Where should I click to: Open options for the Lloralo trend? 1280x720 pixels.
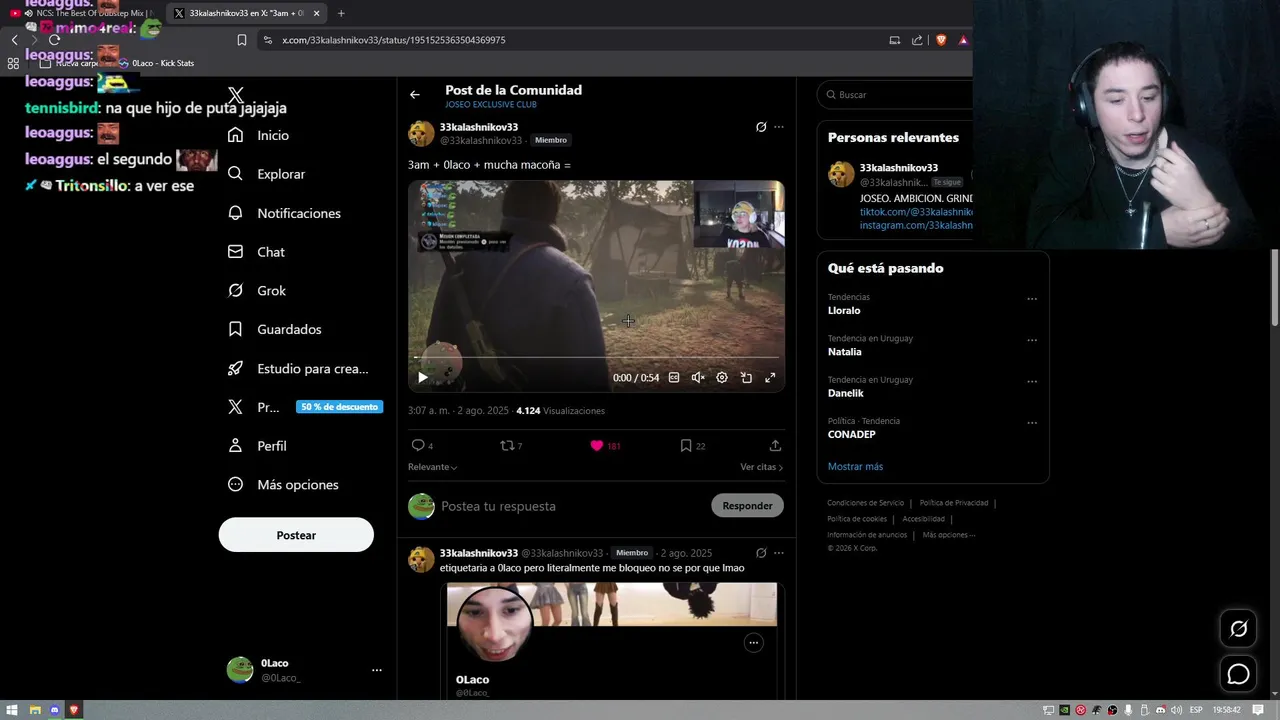click(x=1032, y=299)
